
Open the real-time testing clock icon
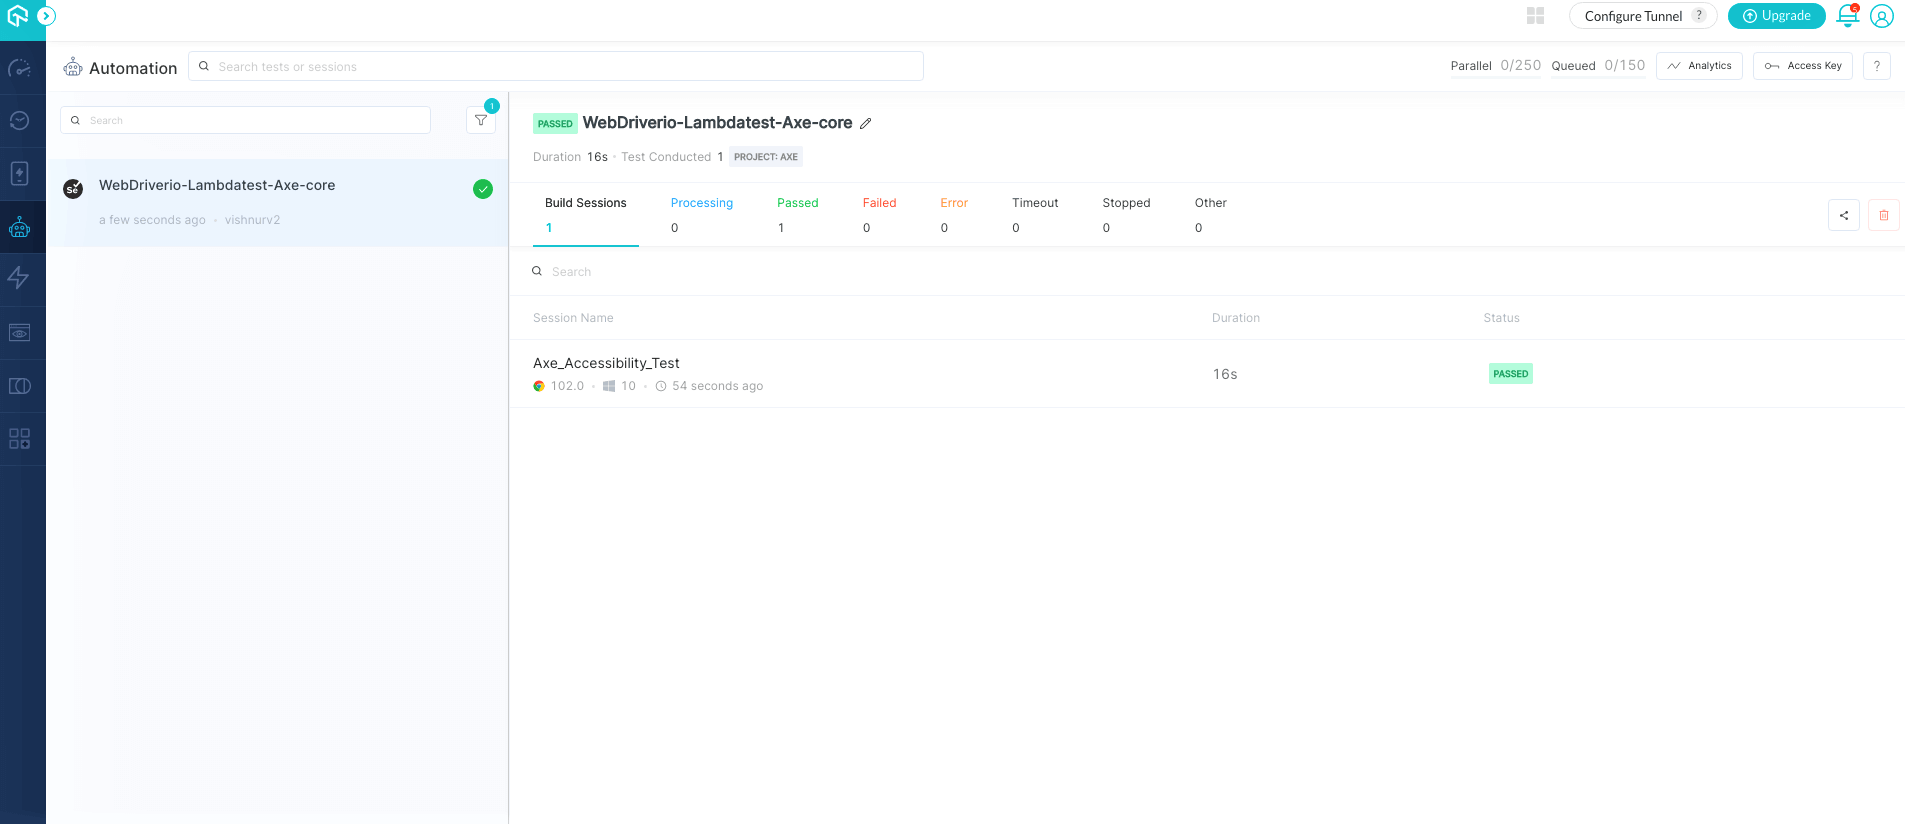click(x=20, y=121)
